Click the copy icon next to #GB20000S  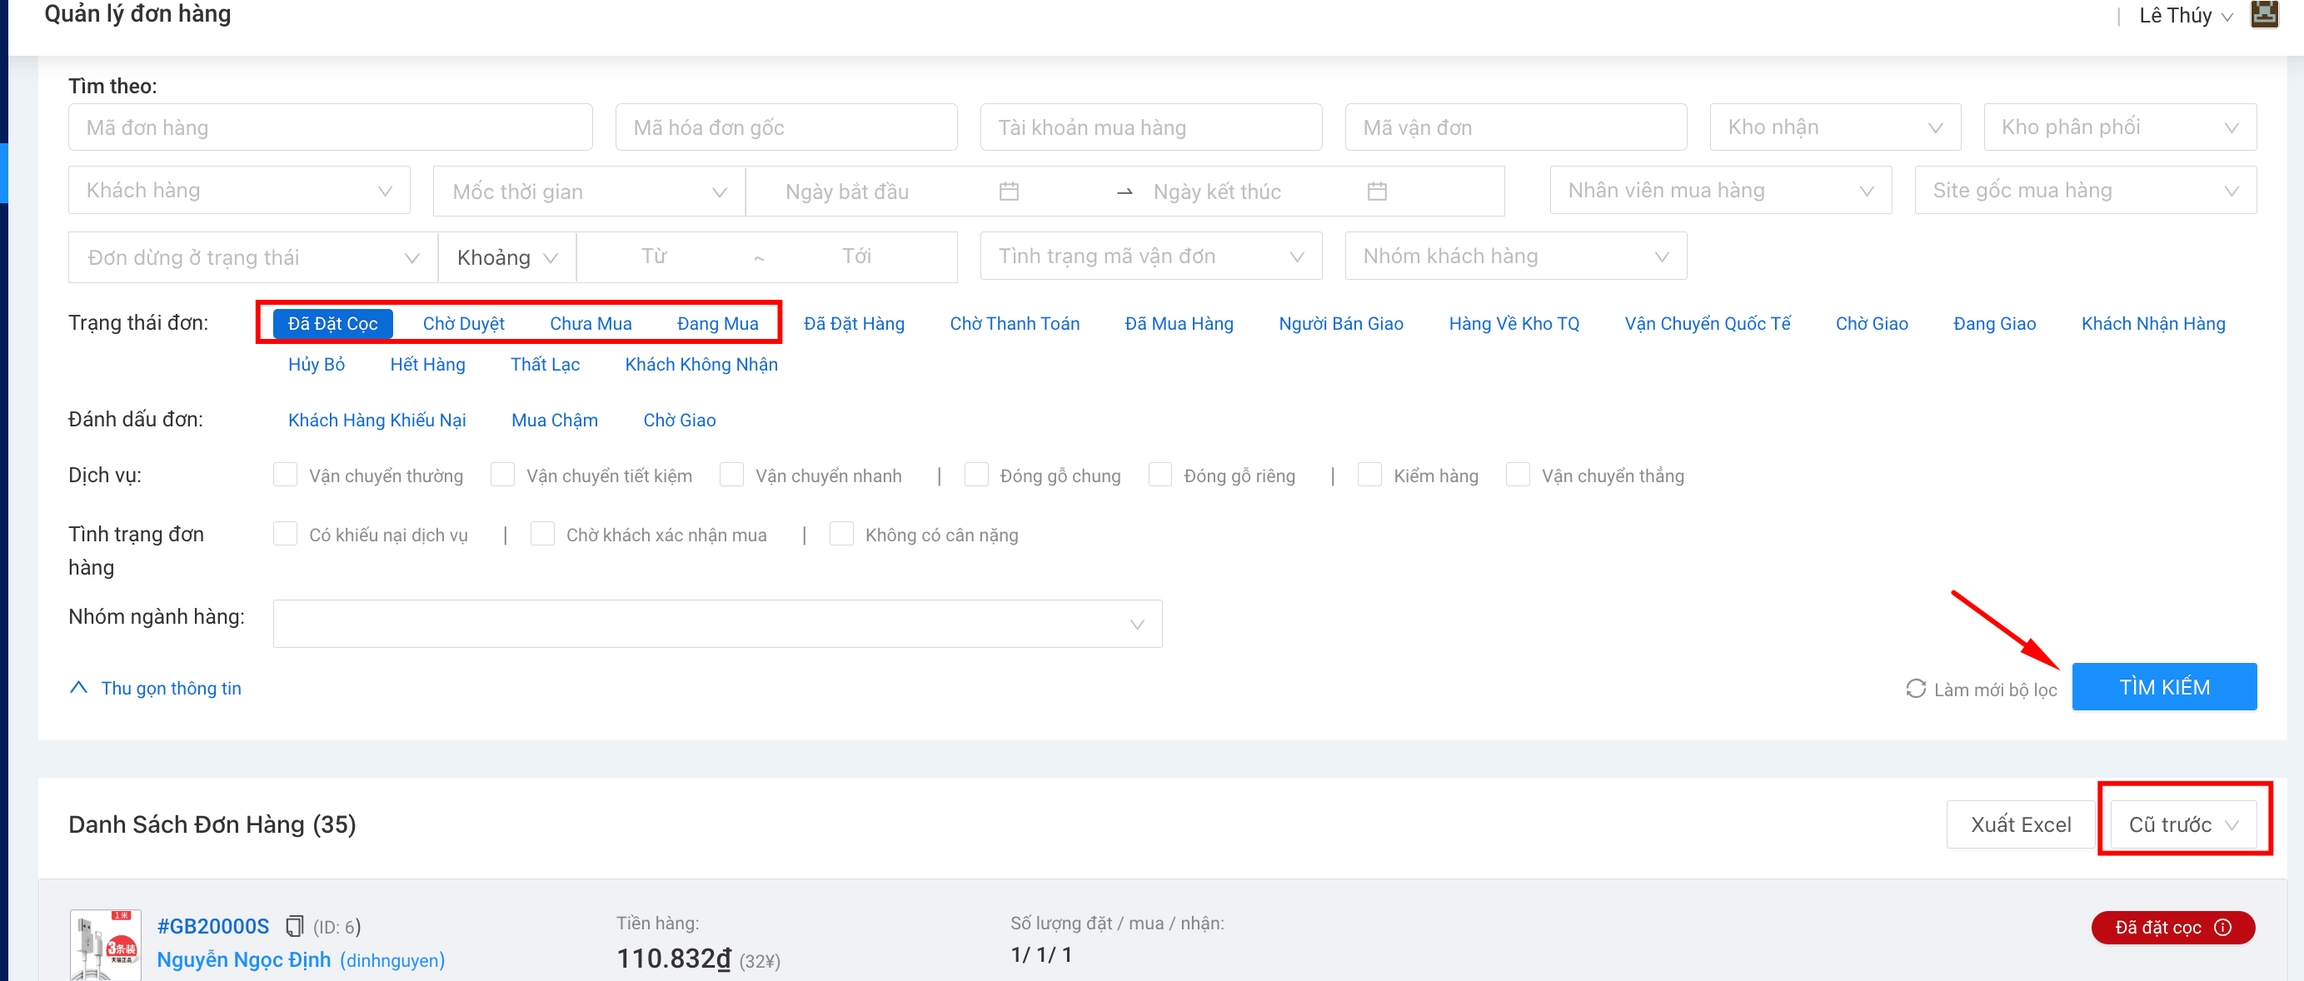294,927
